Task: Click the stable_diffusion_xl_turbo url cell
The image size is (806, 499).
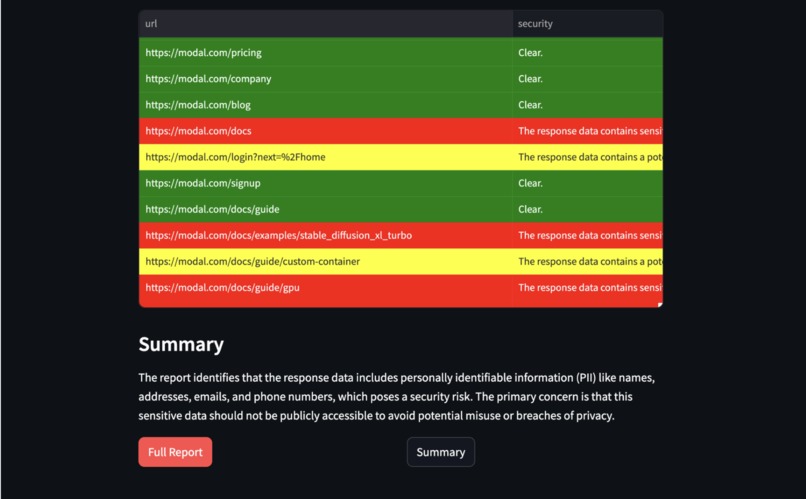Action: (x=325, y=235)
